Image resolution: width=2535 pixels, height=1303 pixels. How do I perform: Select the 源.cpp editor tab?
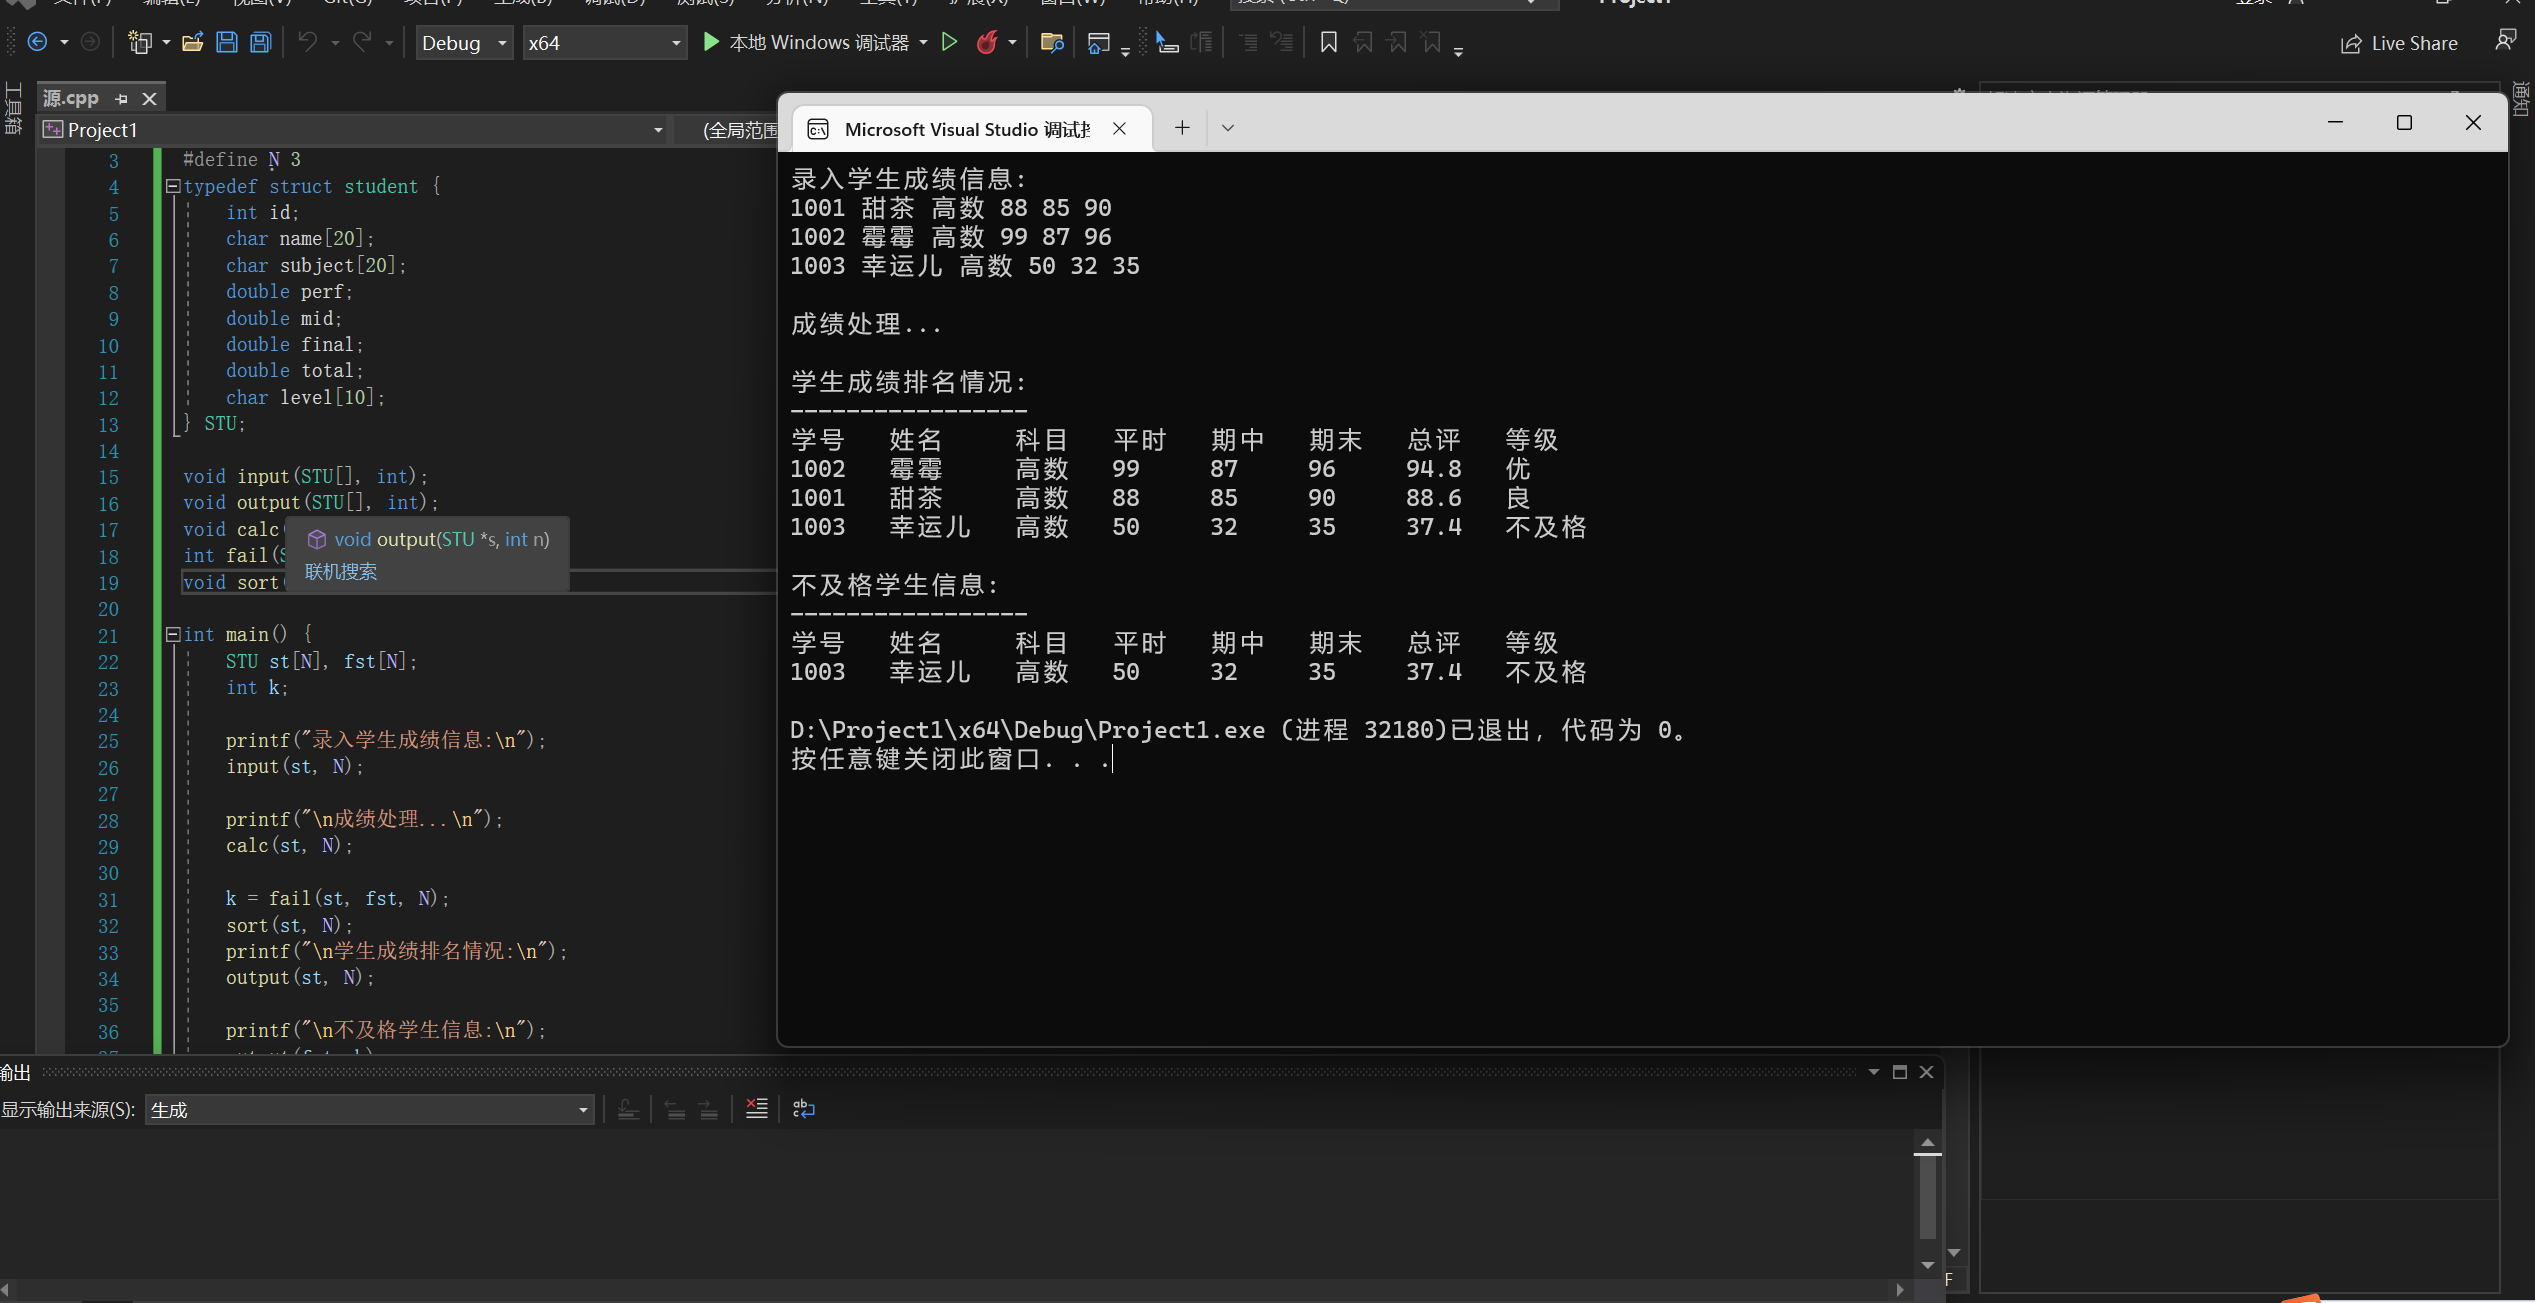point(71,98)
